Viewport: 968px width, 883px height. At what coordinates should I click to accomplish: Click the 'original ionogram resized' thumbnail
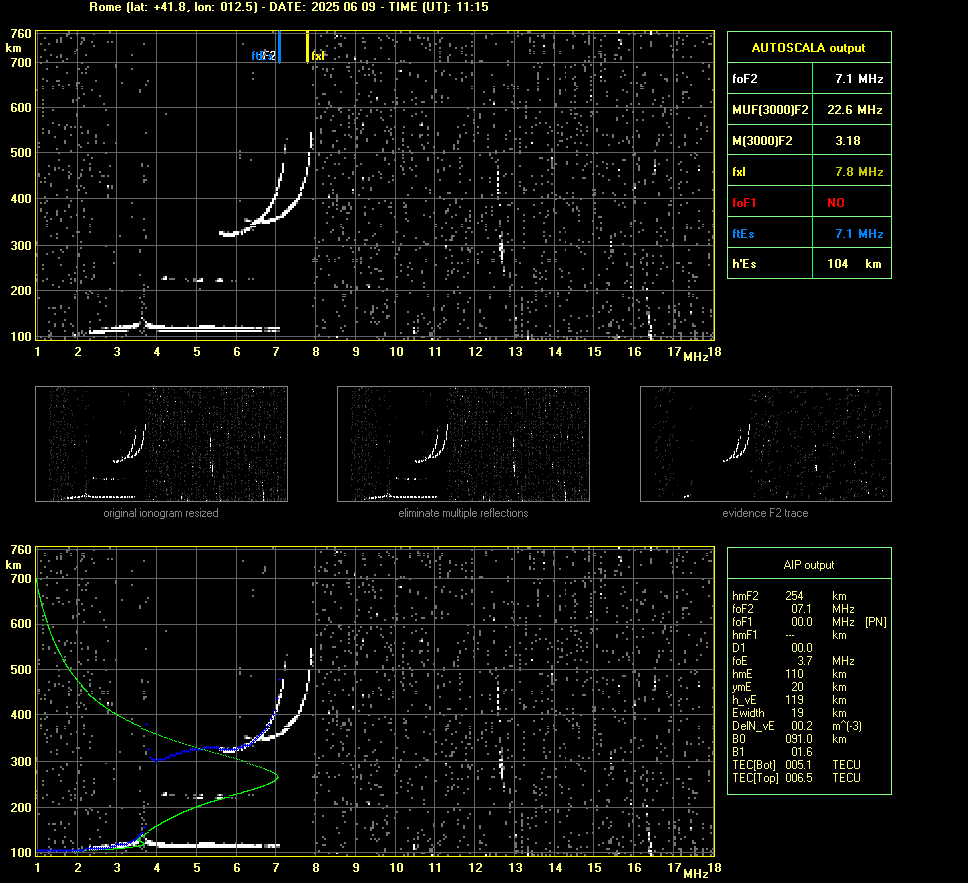[161, 444]
